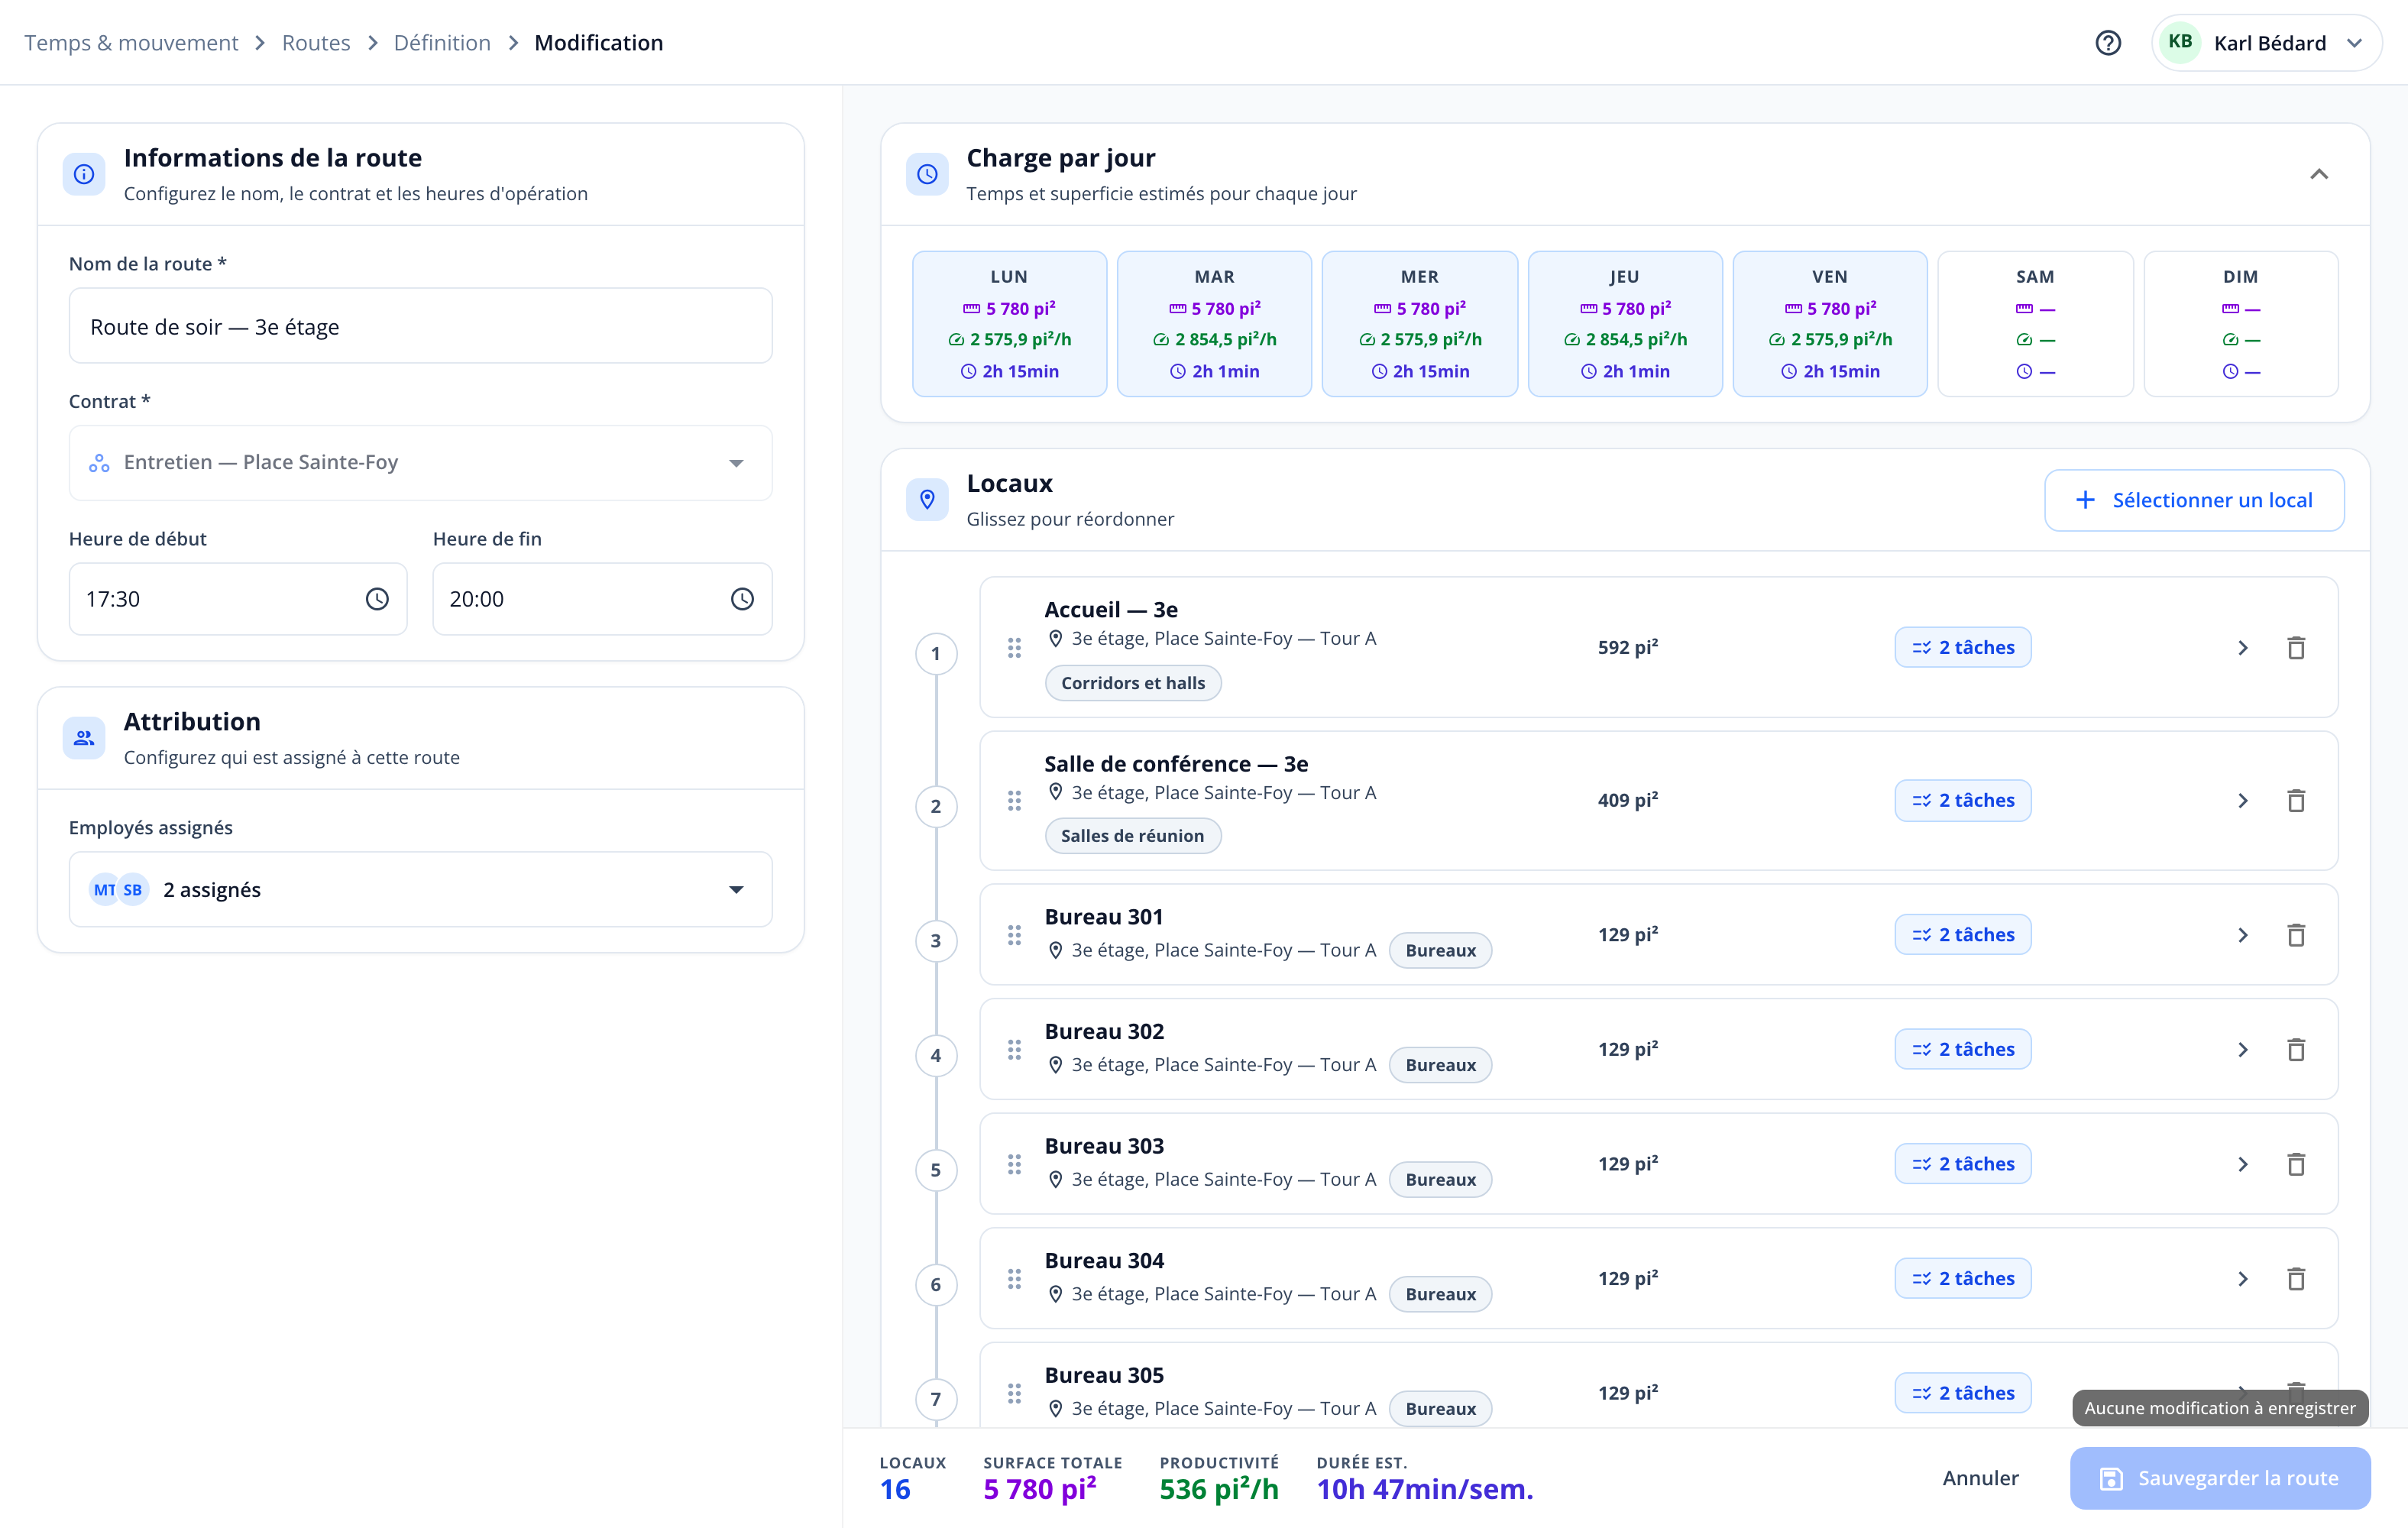
Task: Click Sélectionner un local button
Action: pyautogui.click(x=2194, y=500)
